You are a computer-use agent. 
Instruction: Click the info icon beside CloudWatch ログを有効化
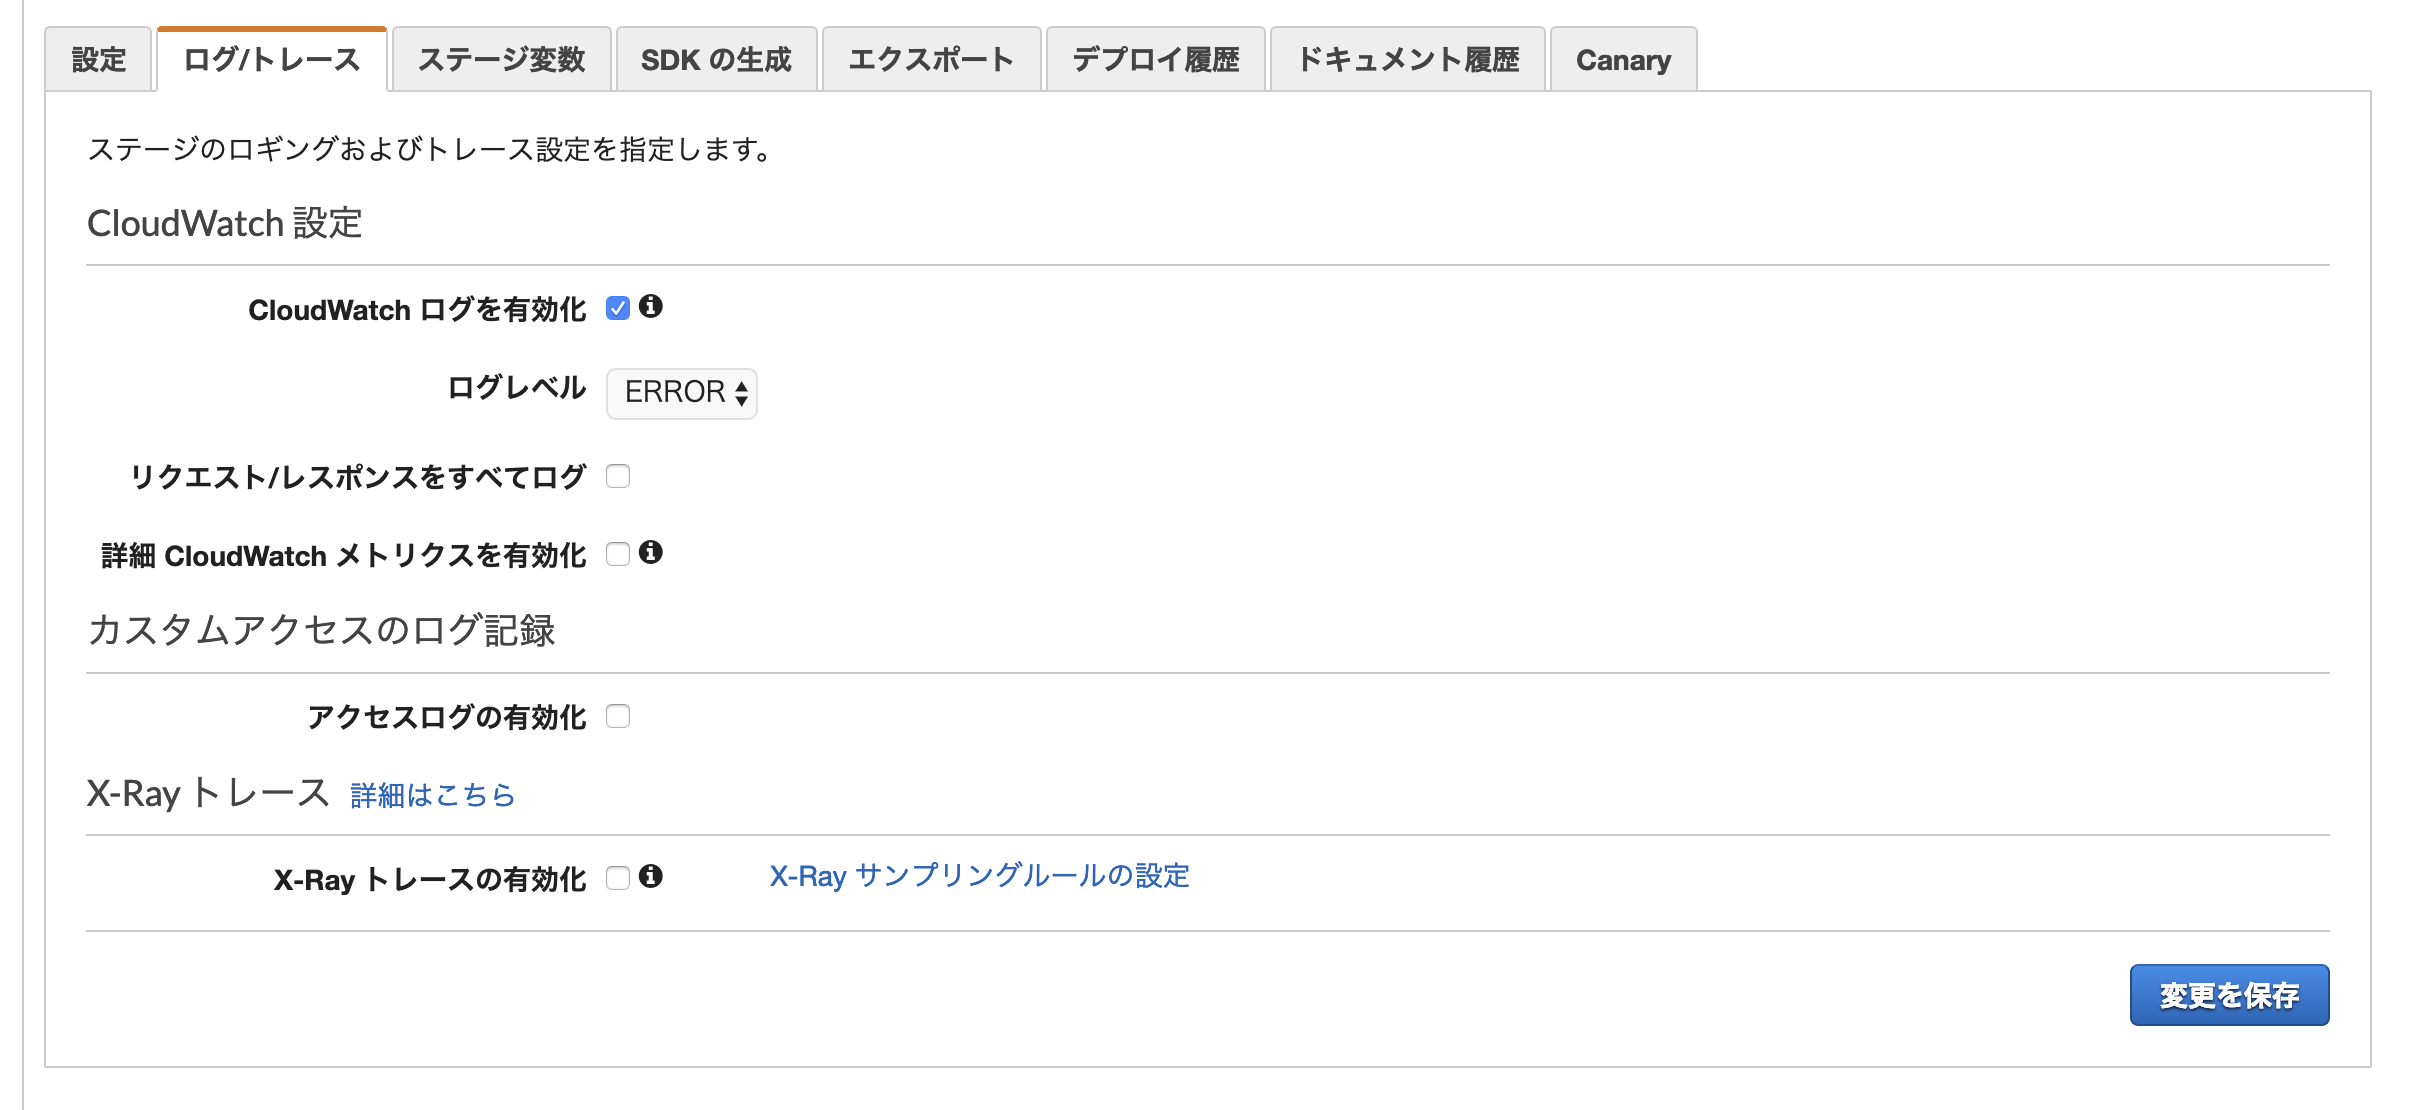(x=654, y=309)
